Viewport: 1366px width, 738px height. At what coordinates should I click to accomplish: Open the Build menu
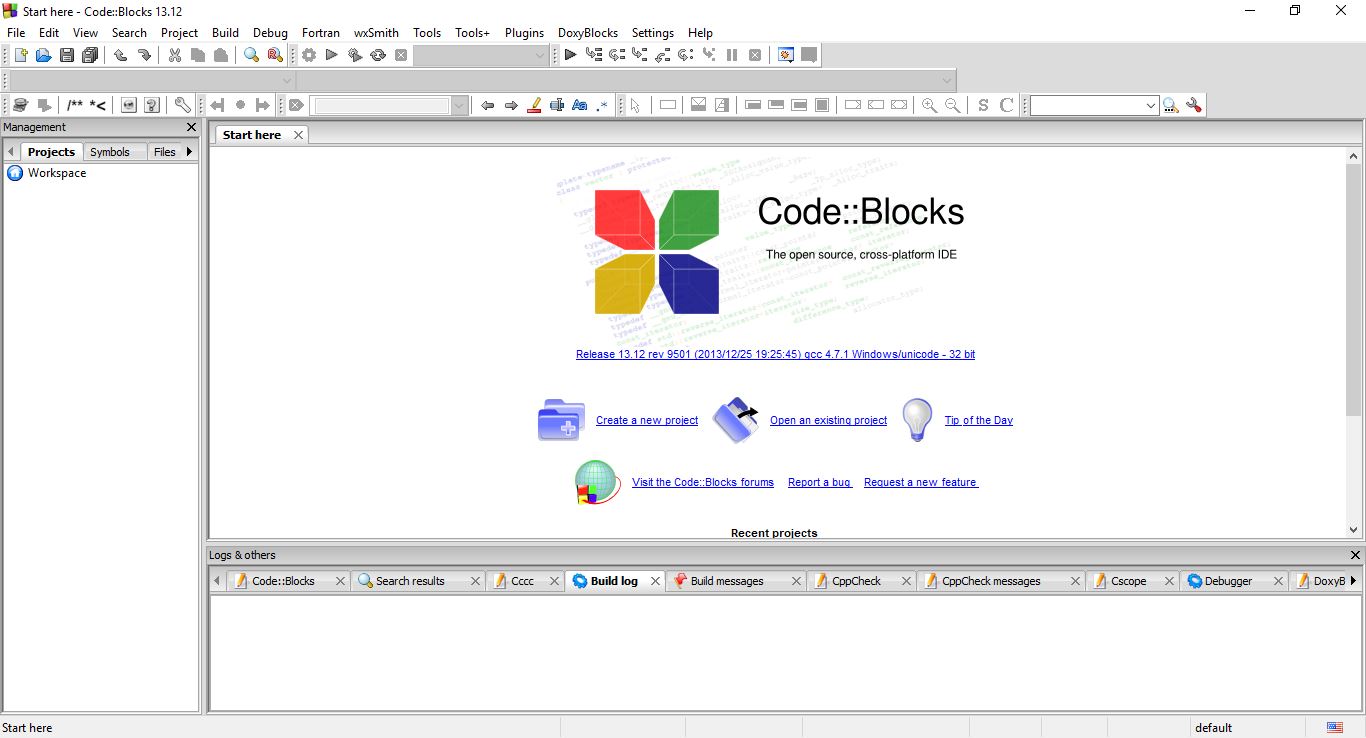[225, 32]
